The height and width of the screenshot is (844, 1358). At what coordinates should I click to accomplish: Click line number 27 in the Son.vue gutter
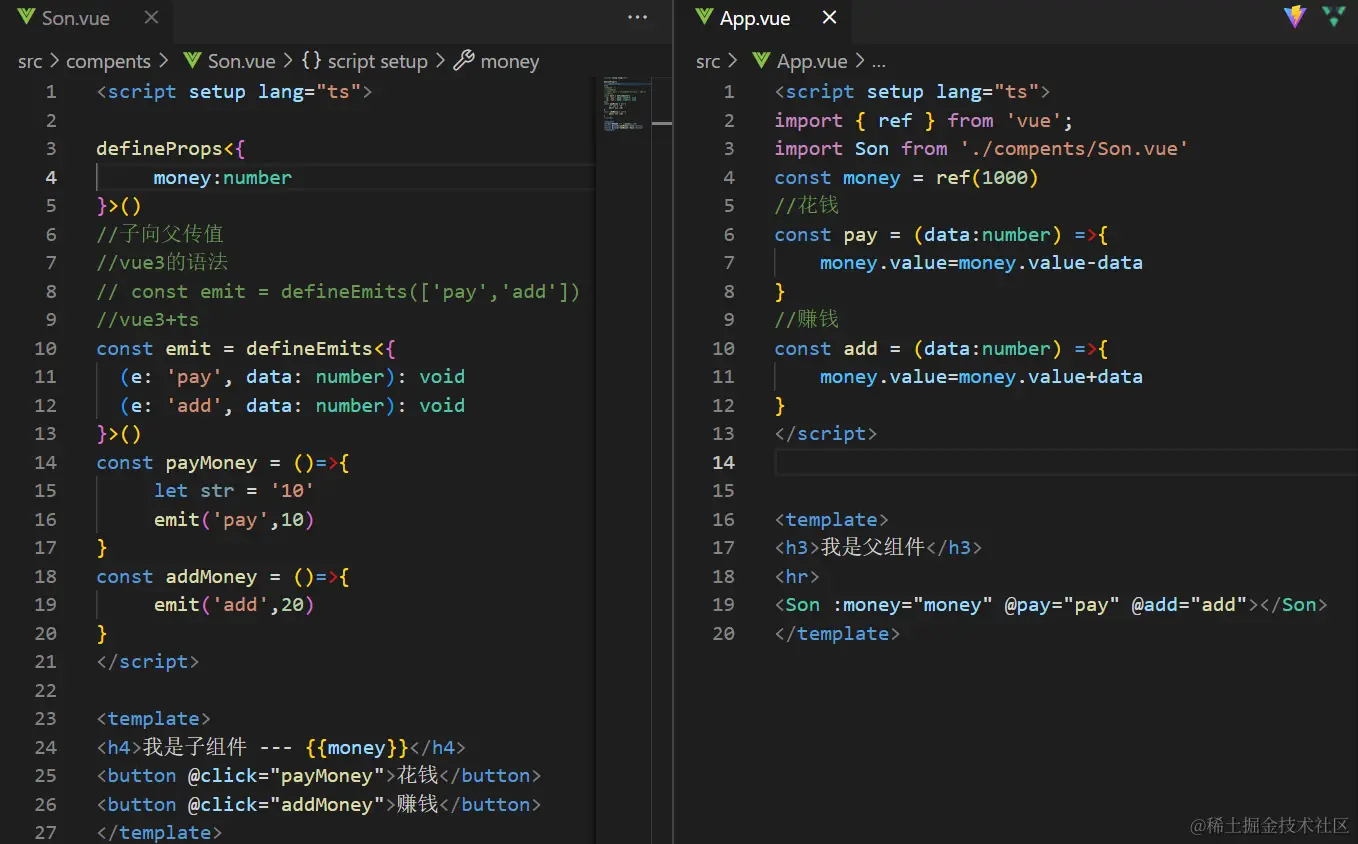point(45,832)
